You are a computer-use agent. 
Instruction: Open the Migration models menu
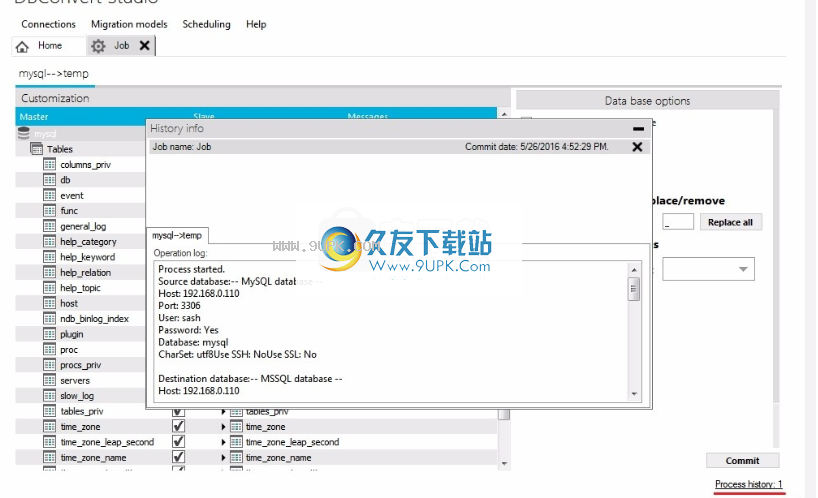[x=129, y=24]
